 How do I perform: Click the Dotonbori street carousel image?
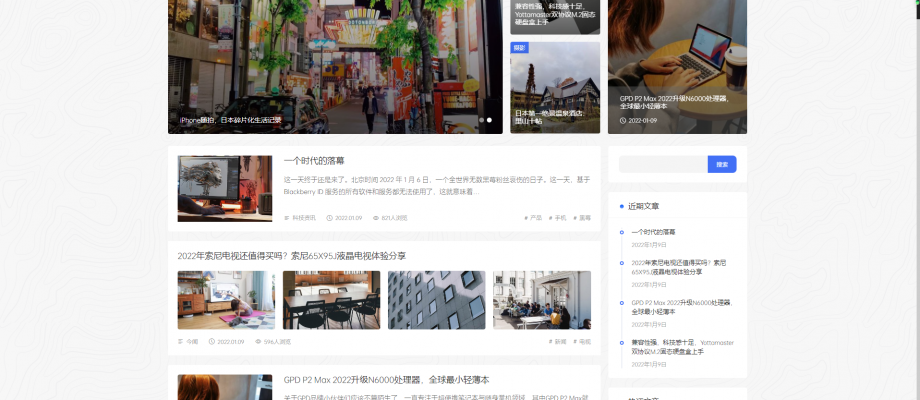click(335, 67)
